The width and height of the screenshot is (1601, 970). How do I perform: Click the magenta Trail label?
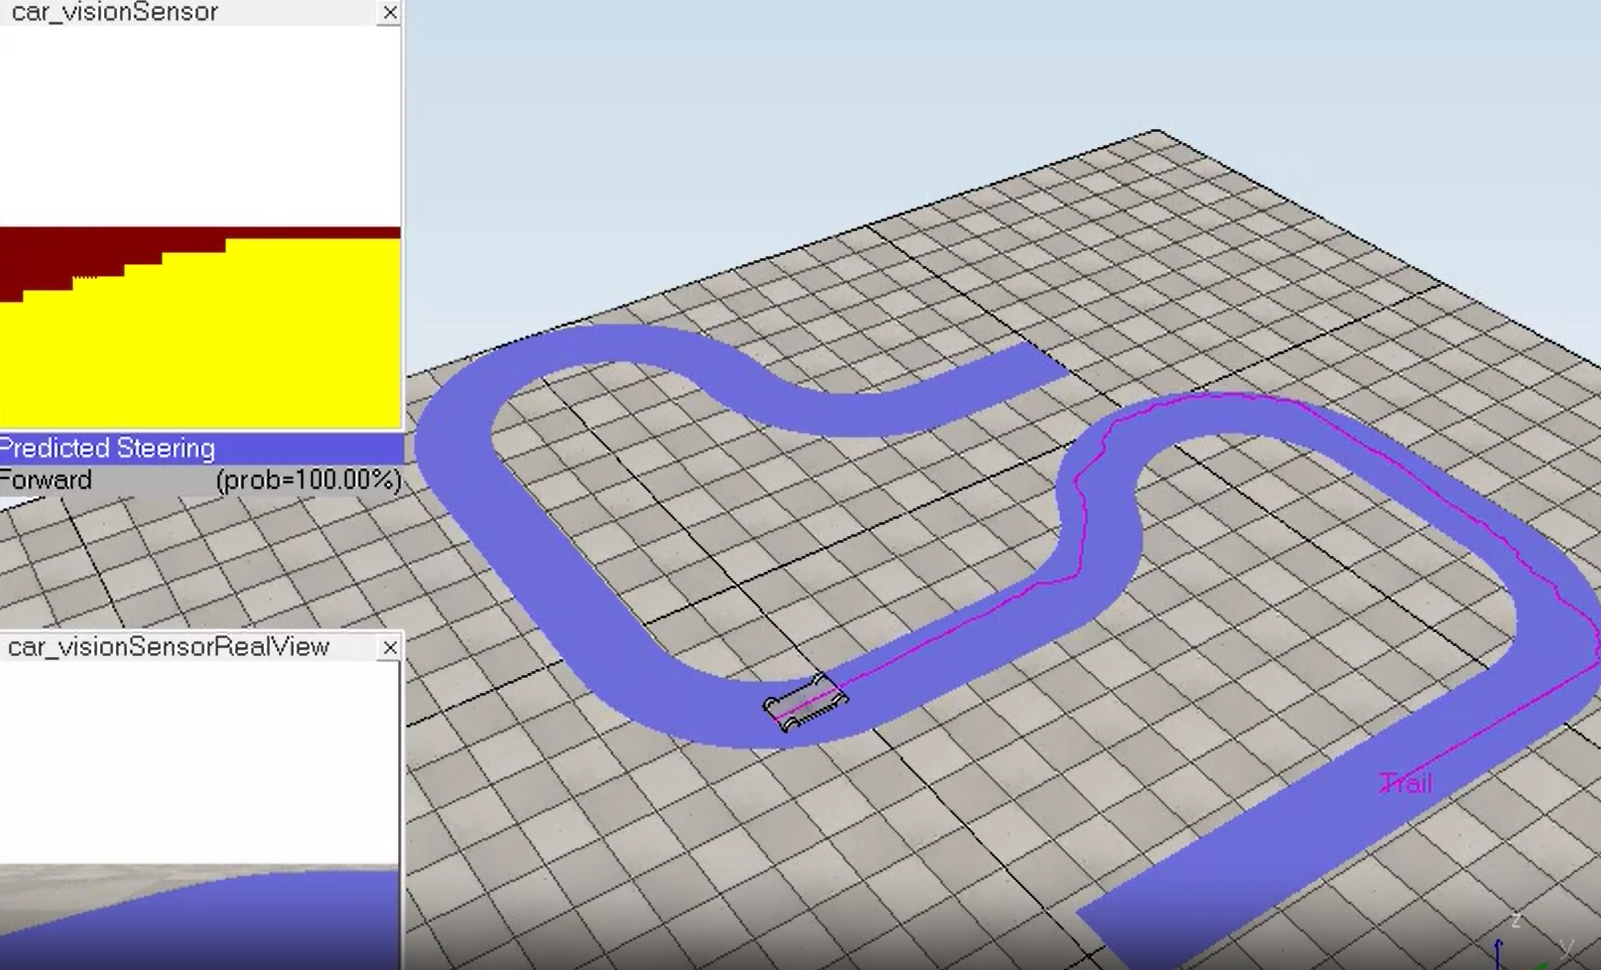click(1405, 784)
